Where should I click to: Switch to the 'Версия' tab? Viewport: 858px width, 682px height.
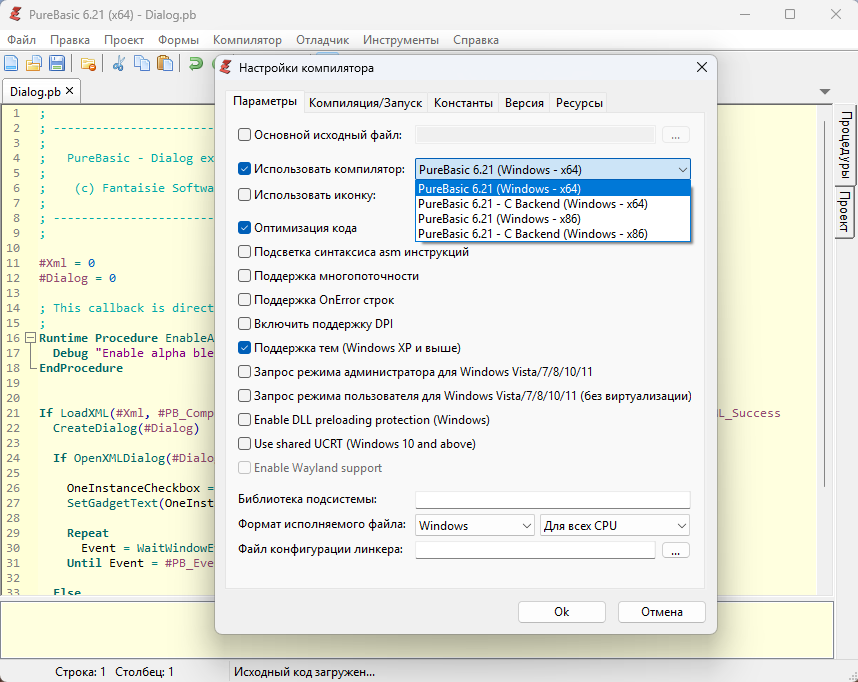(x=524, y=103)
